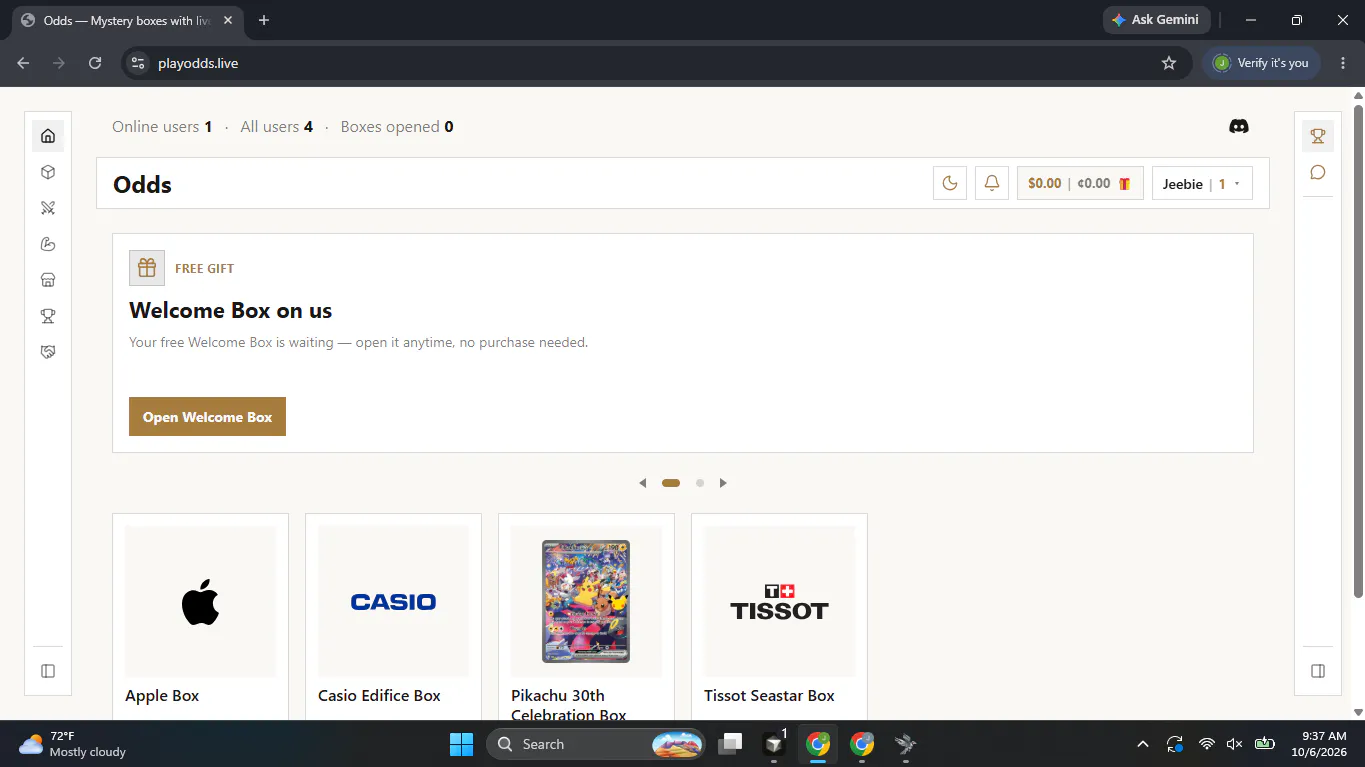Open the Discord link icon
The image size is (1365, 767).
(1238, 127)
